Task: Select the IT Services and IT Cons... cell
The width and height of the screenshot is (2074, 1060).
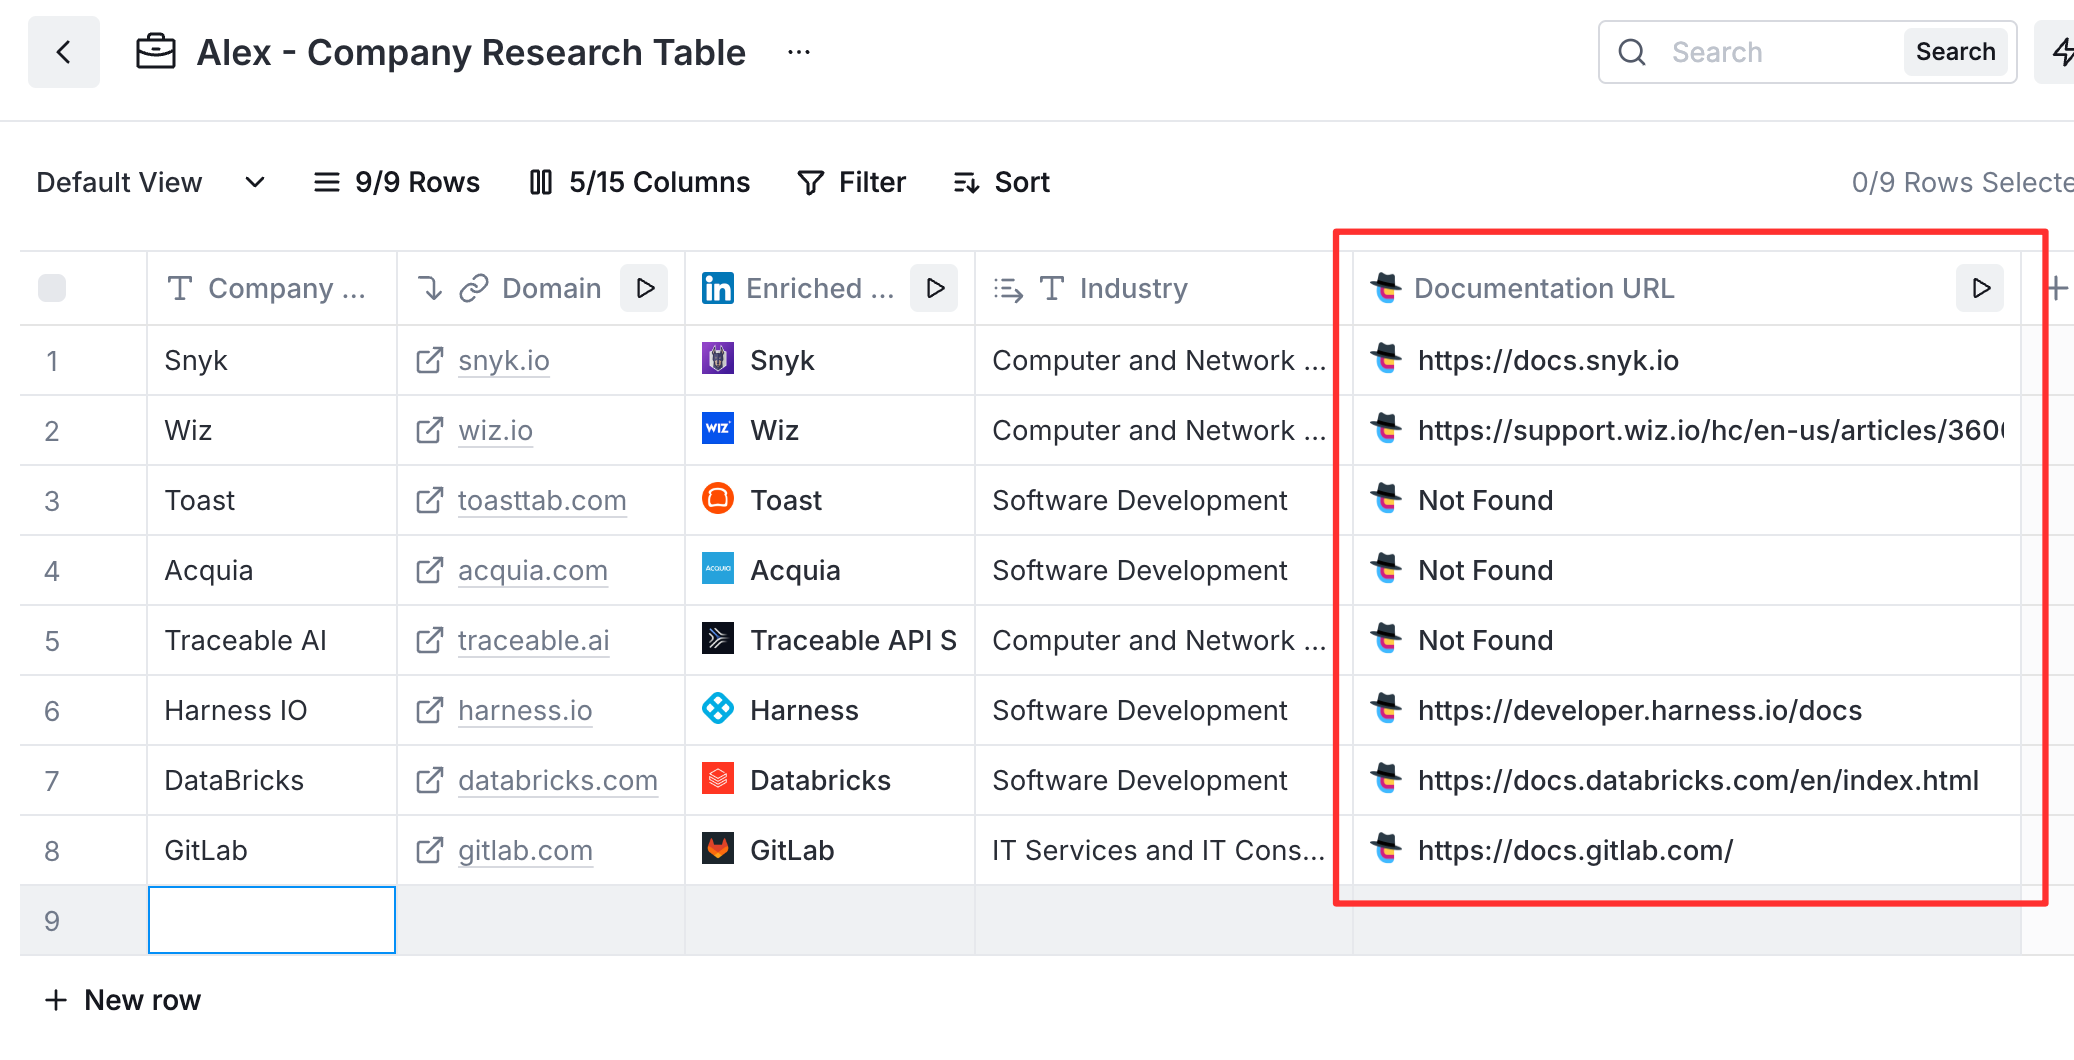Action: pyautogui.click(x=1163, y=850)
